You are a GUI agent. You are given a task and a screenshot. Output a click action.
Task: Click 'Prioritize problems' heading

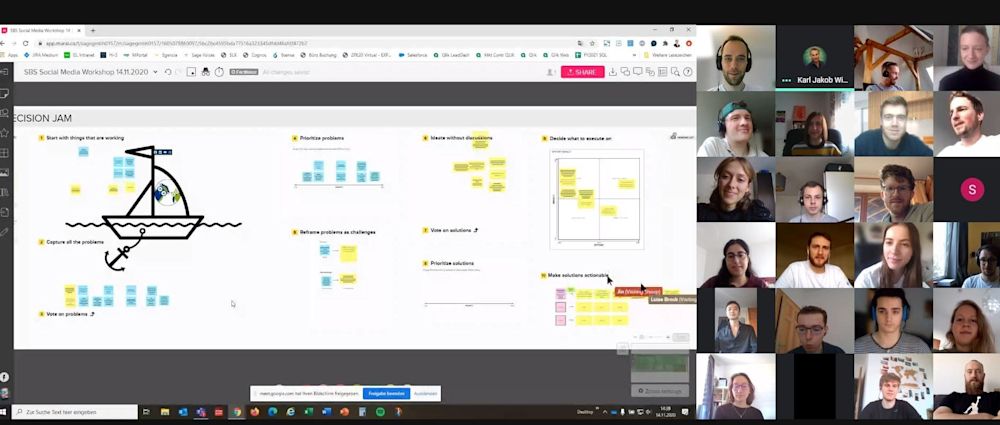pyautogui.click(x=321, y=138)
